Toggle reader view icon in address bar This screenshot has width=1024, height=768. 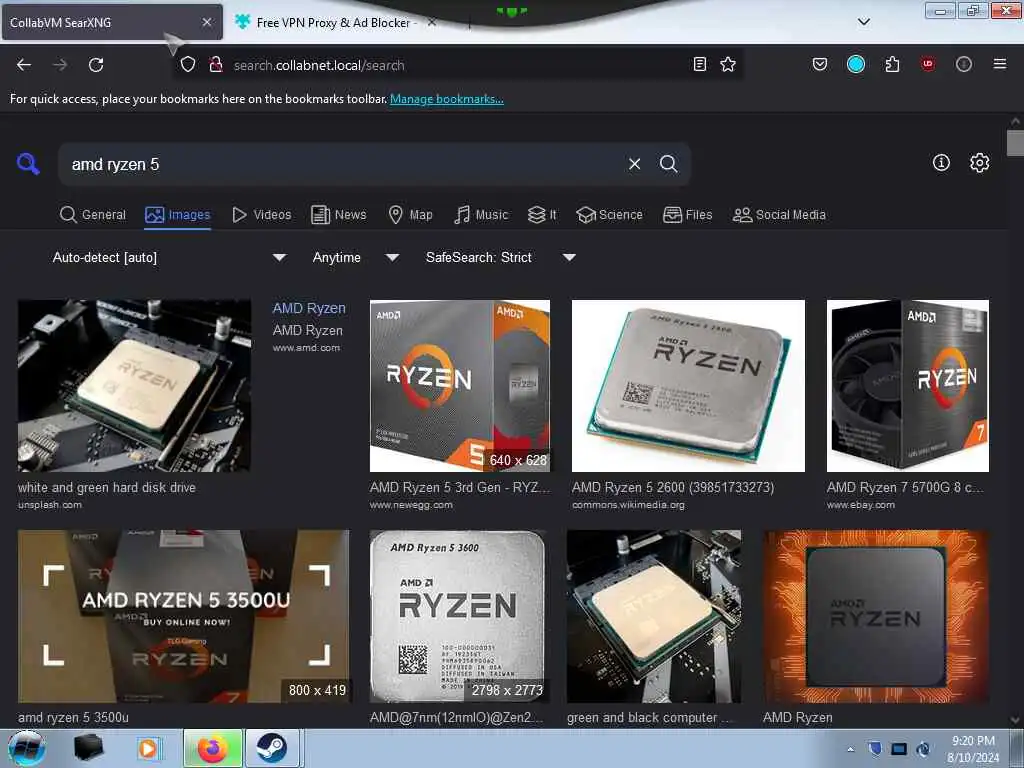[x=699, y=64]
